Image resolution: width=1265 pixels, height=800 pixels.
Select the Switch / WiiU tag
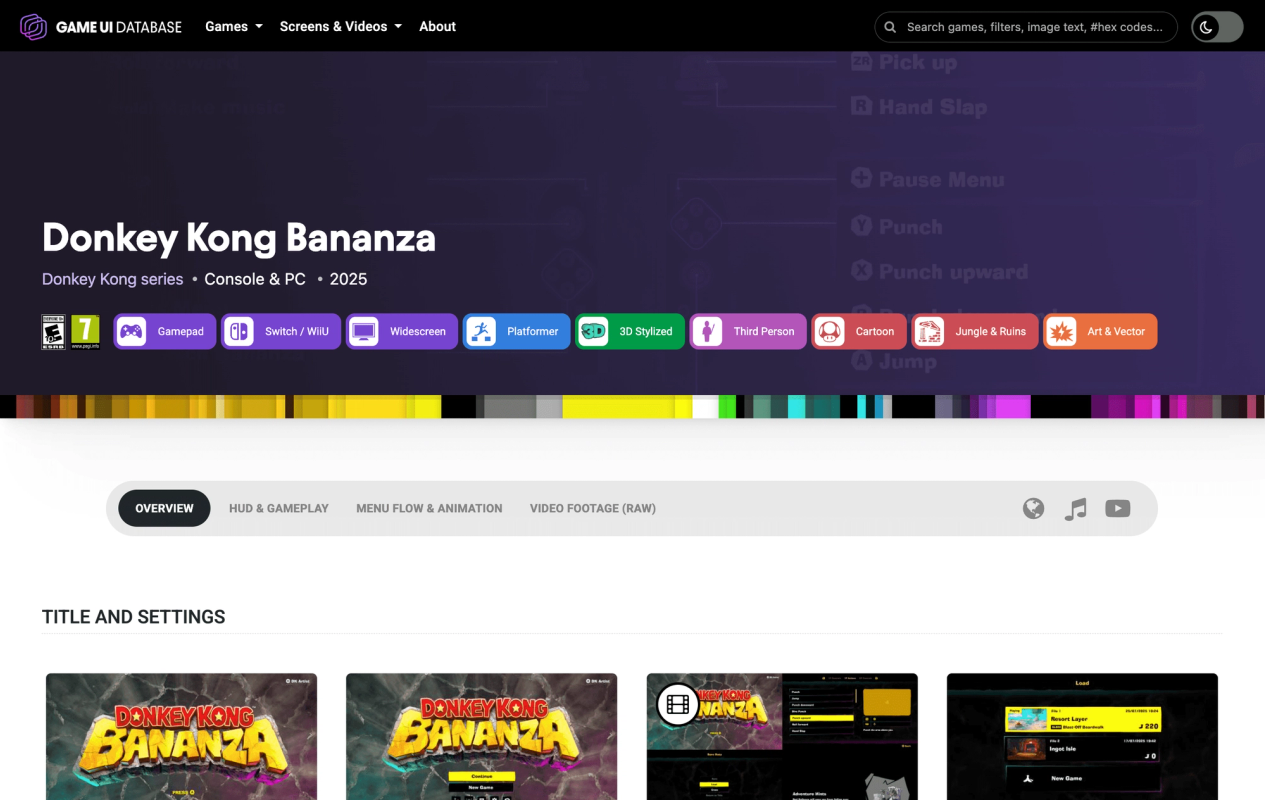point(281,332)
